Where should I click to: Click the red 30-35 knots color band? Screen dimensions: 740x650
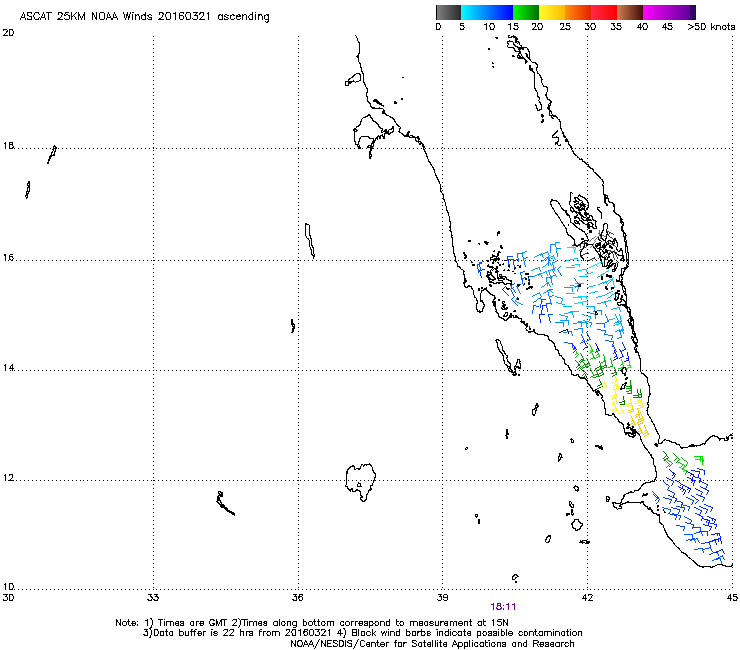pos(604,12)
